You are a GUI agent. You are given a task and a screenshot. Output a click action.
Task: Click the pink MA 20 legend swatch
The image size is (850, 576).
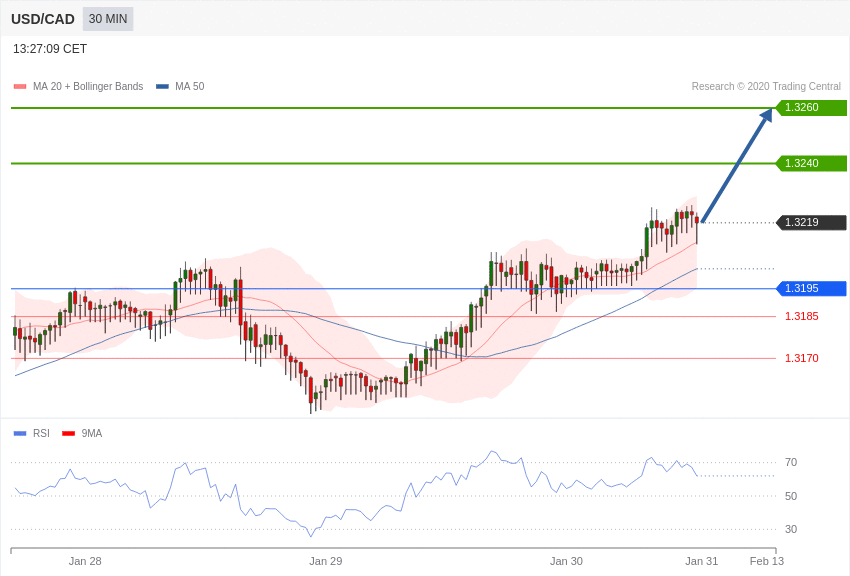20,87
